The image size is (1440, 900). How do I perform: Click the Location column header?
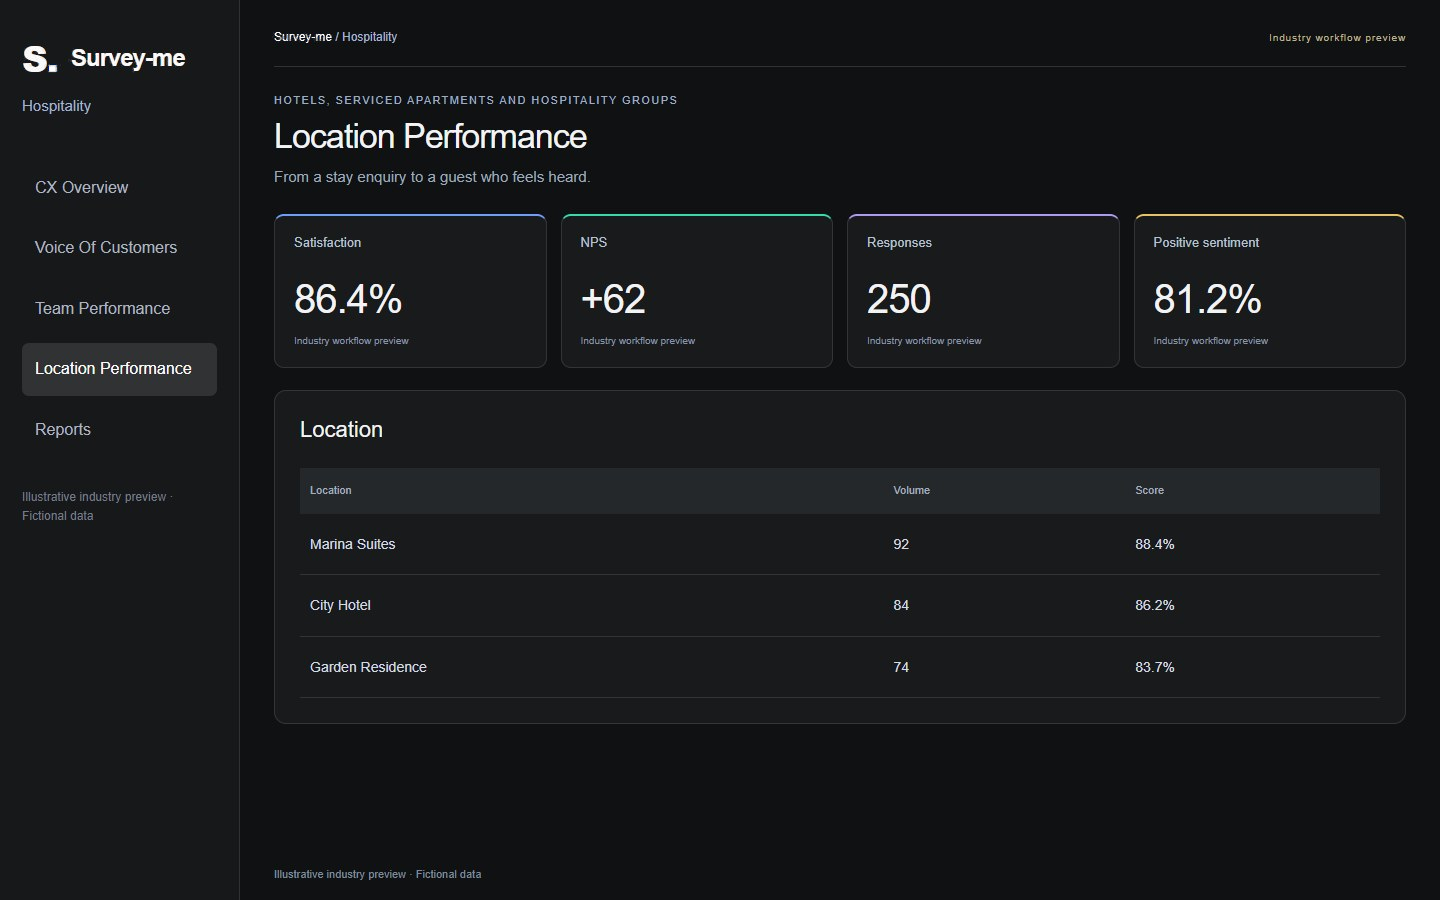[x=331, y=491]
